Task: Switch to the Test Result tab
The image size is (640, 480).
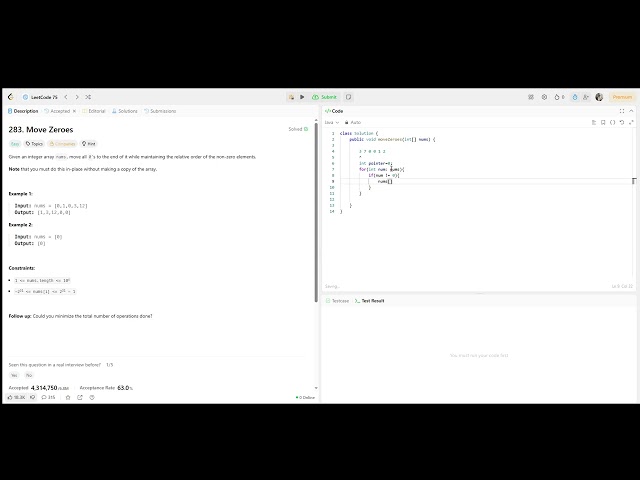Action: click(x=369, y=301)
